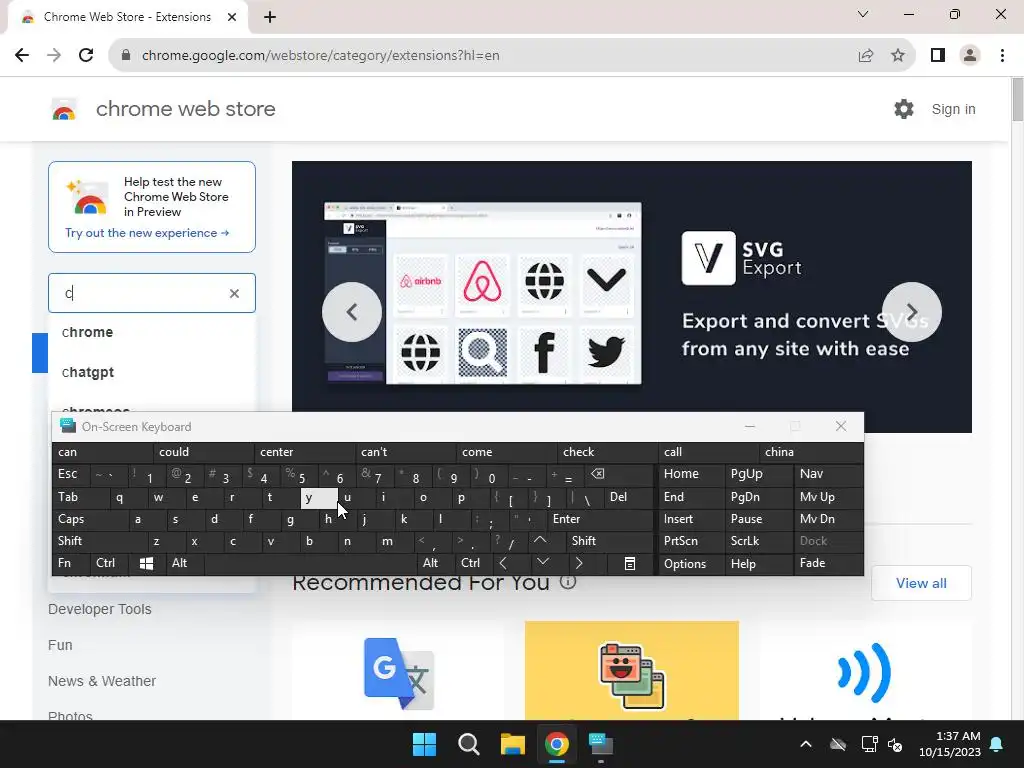Open the Google Translate extension thumbnail
This screenshot has width=1024, height=768.
click(x=398, y=673)
